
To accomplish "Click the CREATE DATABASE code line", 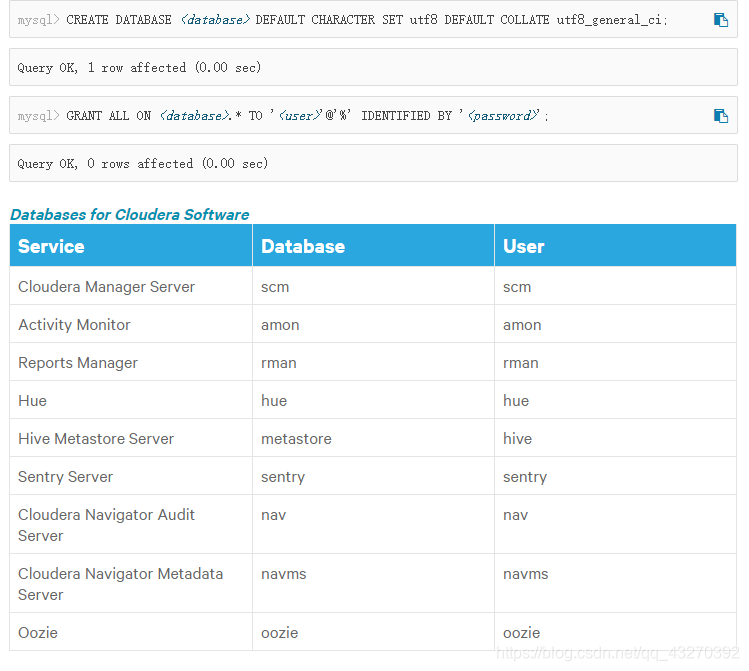I will [373, 20].
